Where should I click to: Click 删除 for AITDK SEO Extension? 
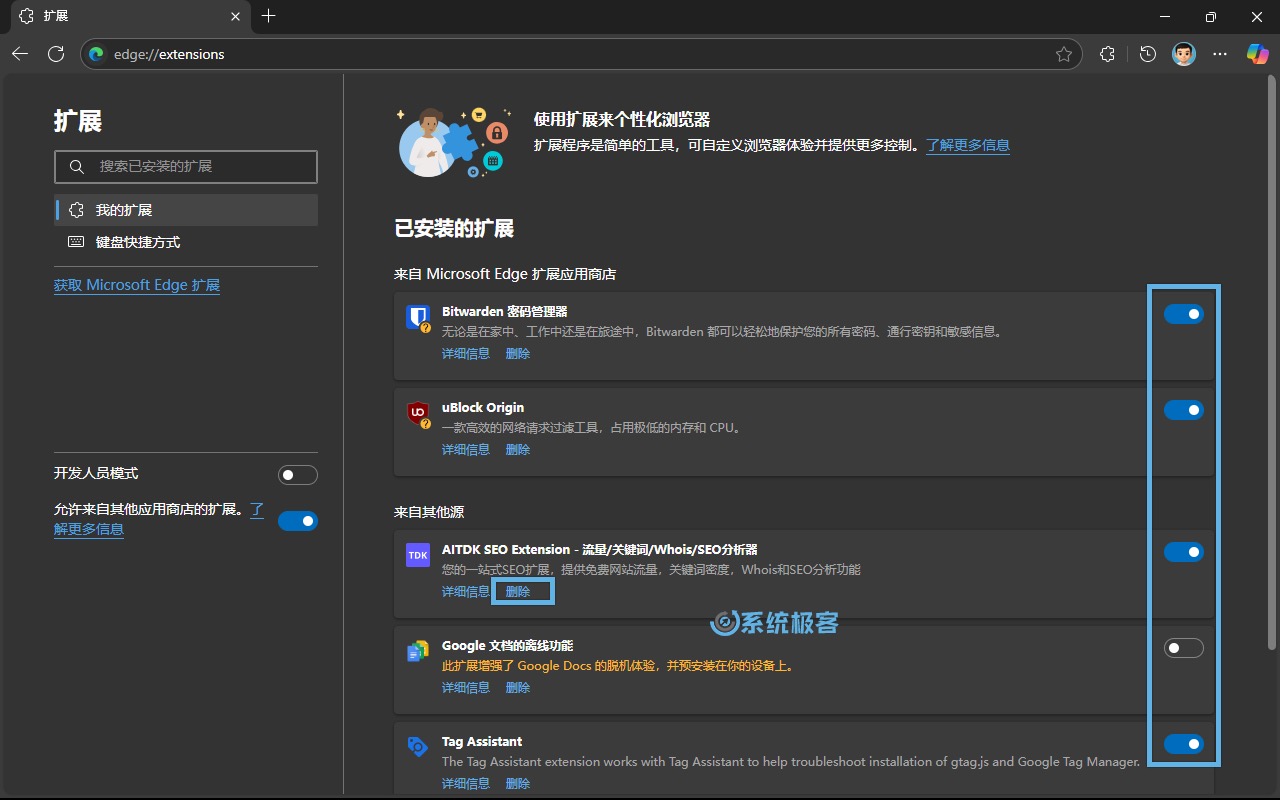[518, 592]
